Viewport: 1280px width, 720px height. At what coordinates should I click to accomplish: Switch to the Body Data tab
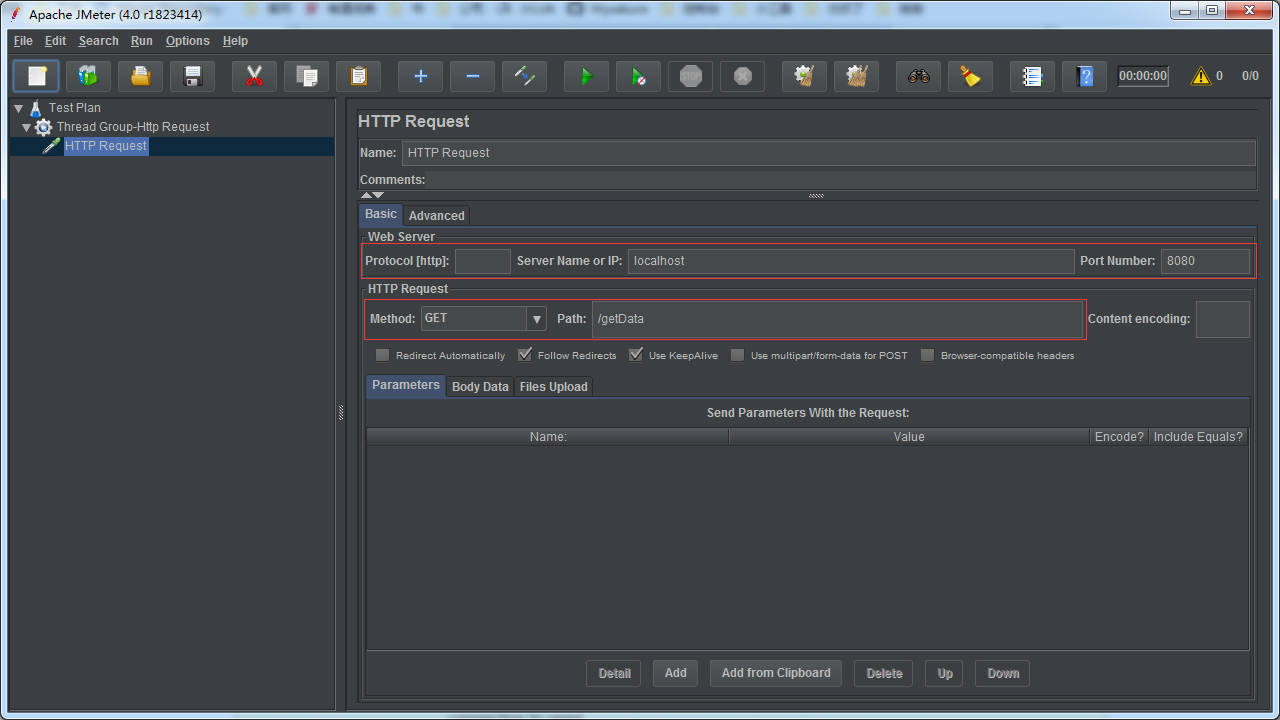click(480, 386)
